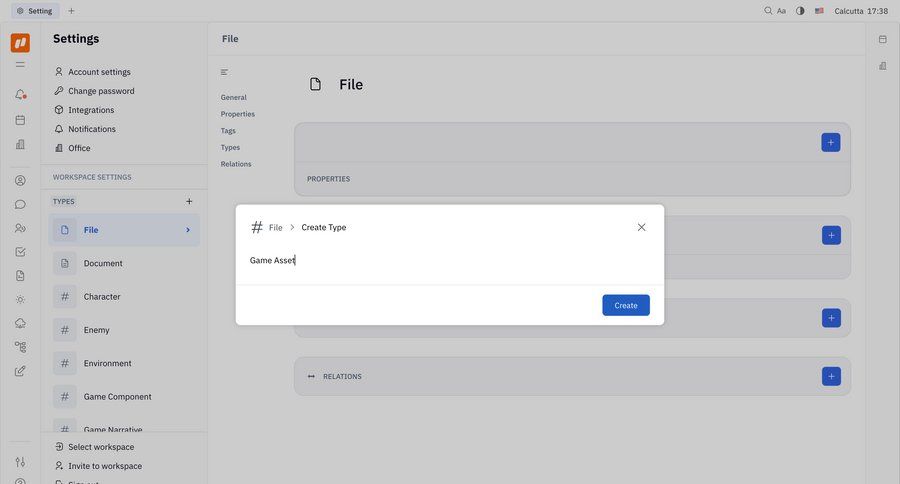Viewport: 900px width, 484px height.
Task: Expand the File type chevron
Action: tap(188, 230)
